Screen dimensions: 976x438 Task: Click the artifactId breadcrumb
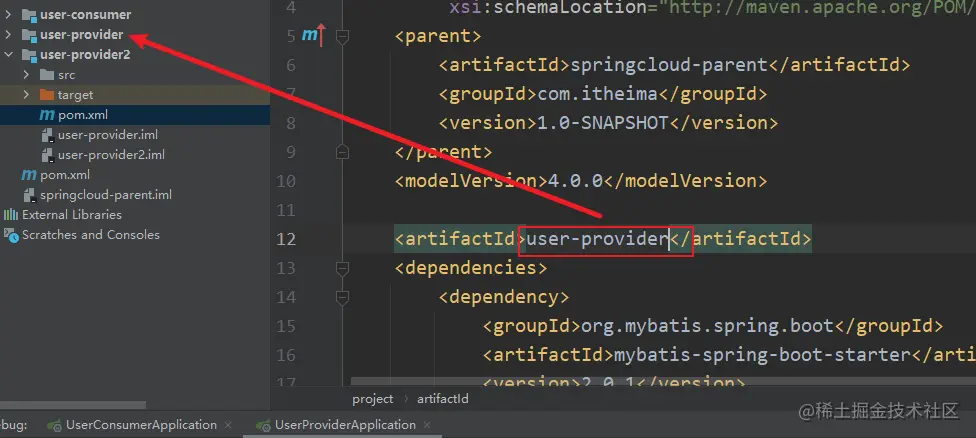click(443, 399)
